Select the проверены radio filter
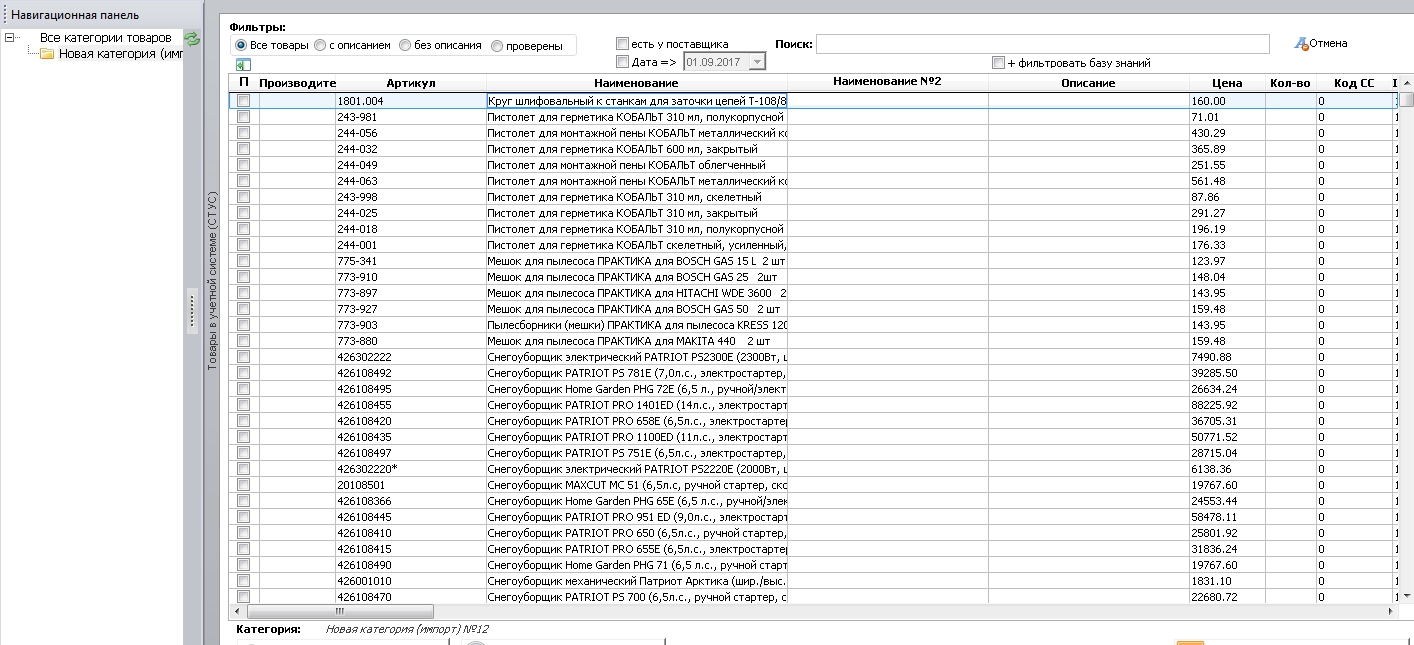Screen dimensions: 1414x645 point(496,45)
